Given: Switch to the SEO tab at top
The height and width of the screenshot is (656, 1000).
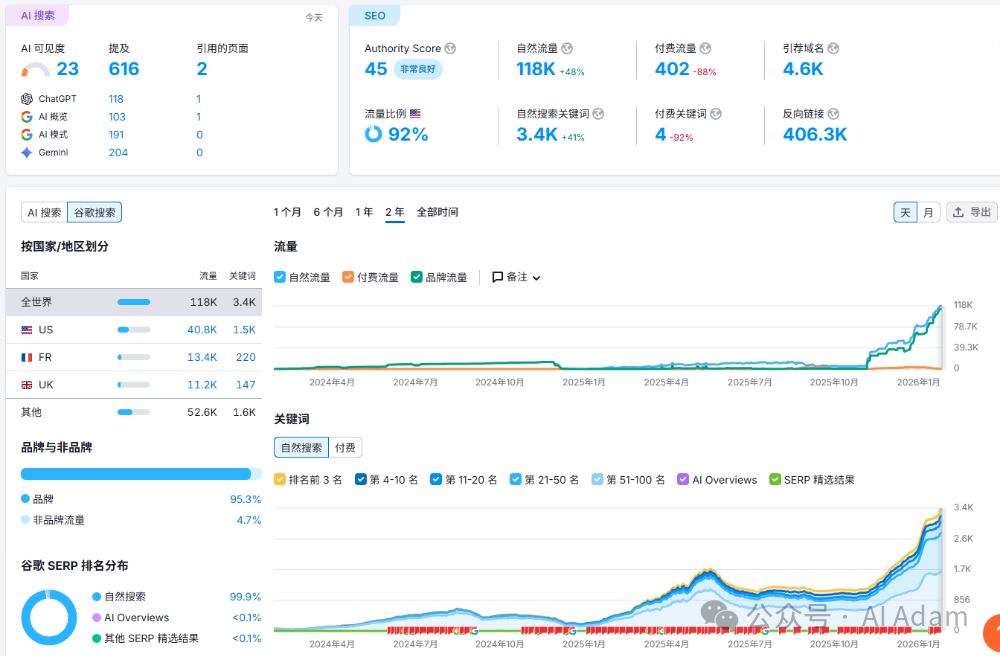Looking at the screenshot, I should pyautogui.click(x=374, y=15).
